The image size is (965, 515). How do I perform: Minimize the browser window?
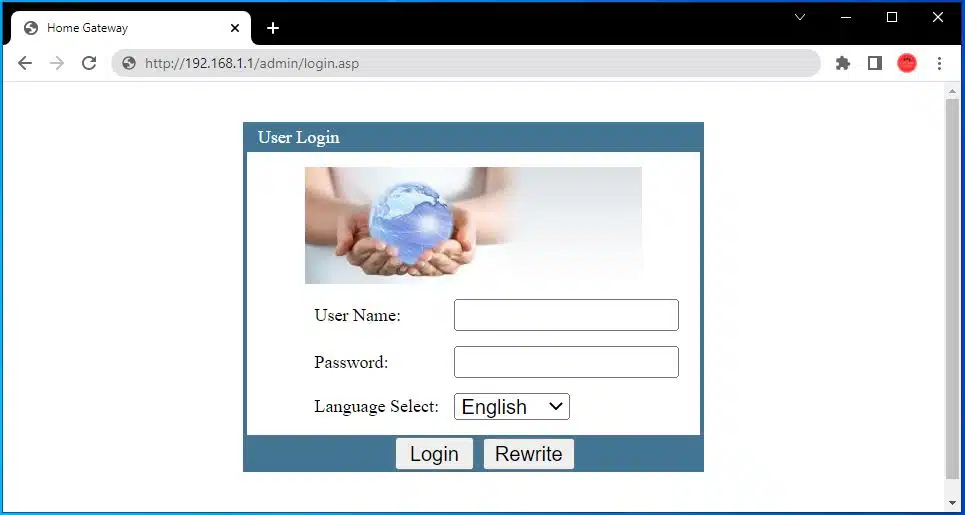[x=846, y=17]
